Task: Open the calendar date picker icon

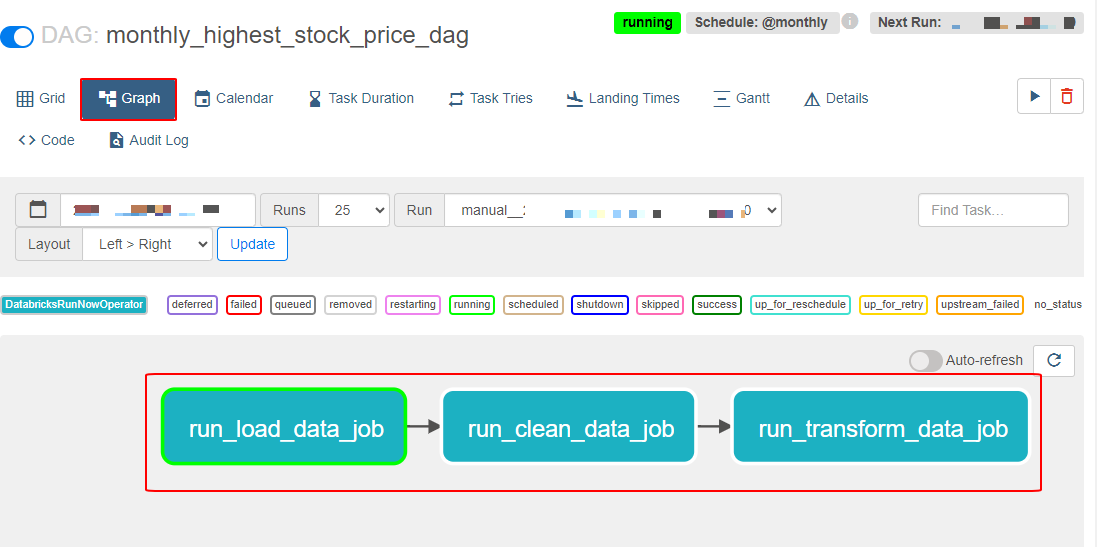Action: coord(38,210)
